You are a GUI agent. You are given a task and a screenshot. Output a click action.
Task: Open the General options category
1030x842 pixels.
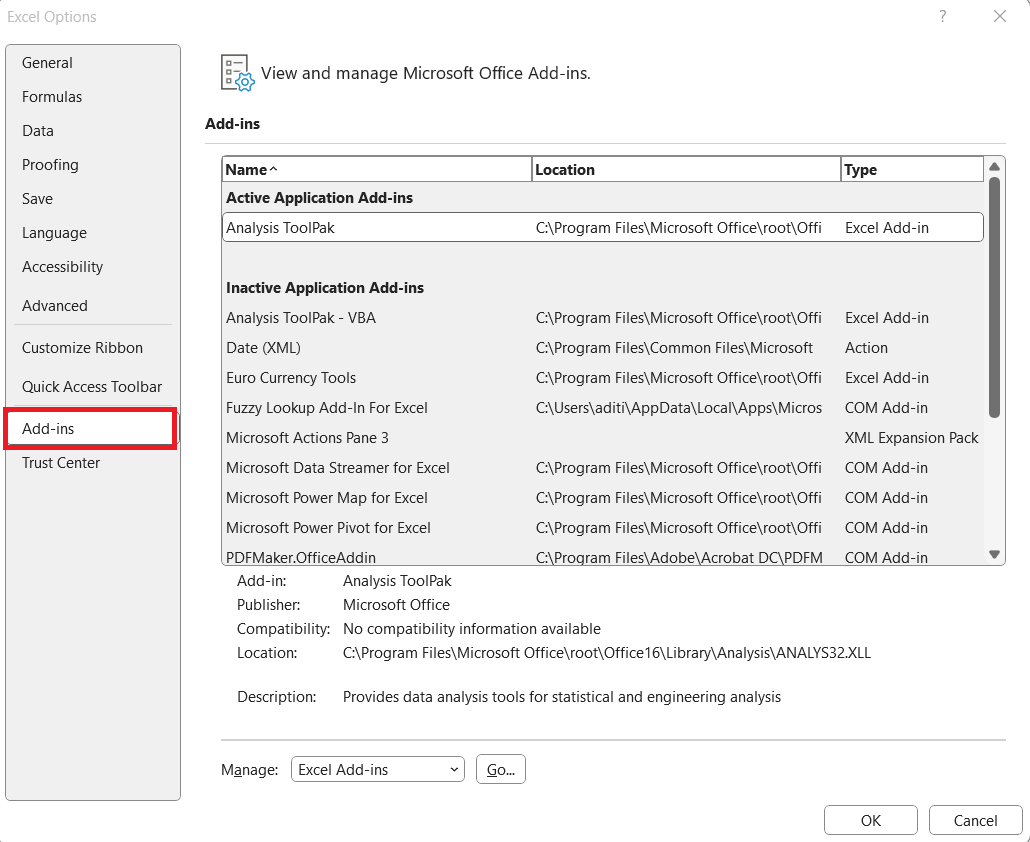tap(92, 62)
